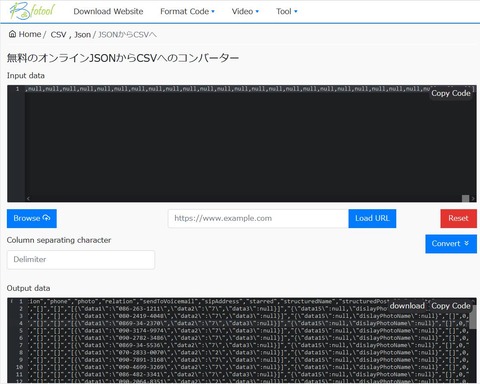Screen dimensions: 480x384
Task: Expand the Video menu
Action: tap(245, 11)
